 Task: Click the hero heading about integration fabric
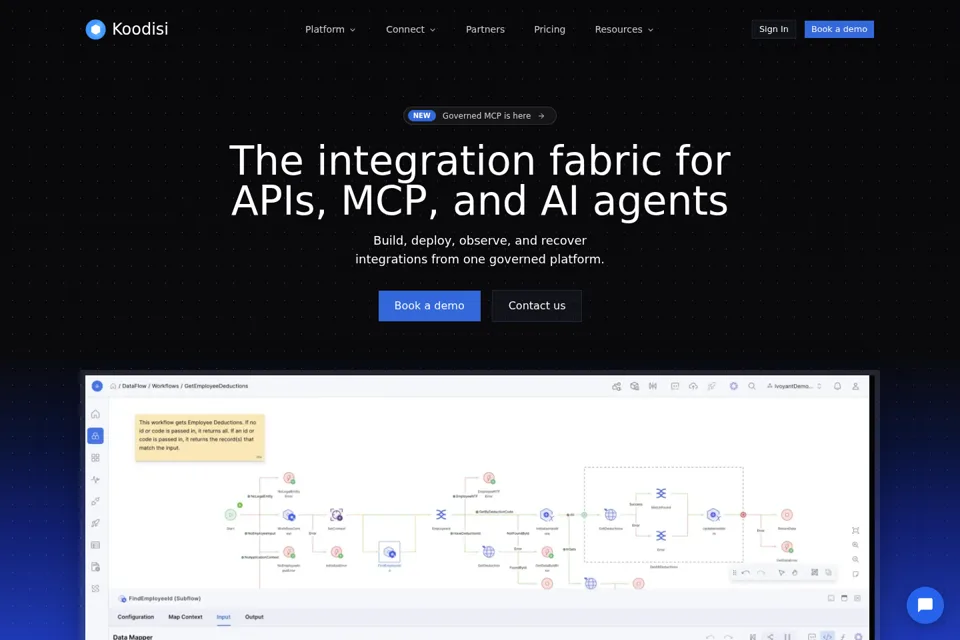479,180
